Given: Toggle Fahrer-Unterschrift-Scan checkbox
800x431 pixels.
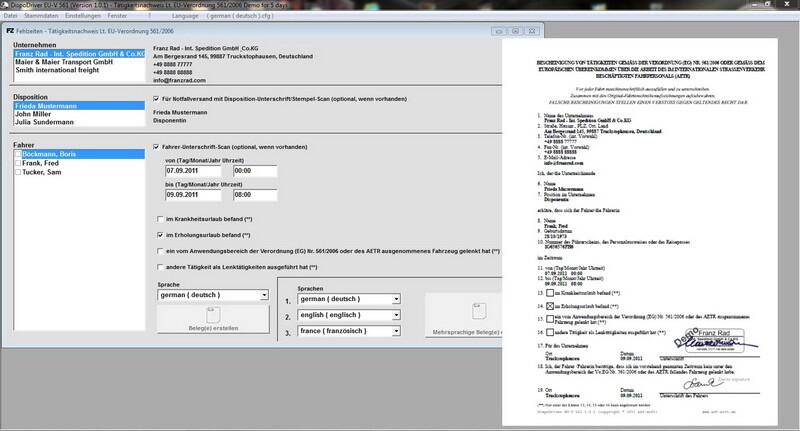Looking at the screenshot, I should pyautogui.click(x=156, y=147).
